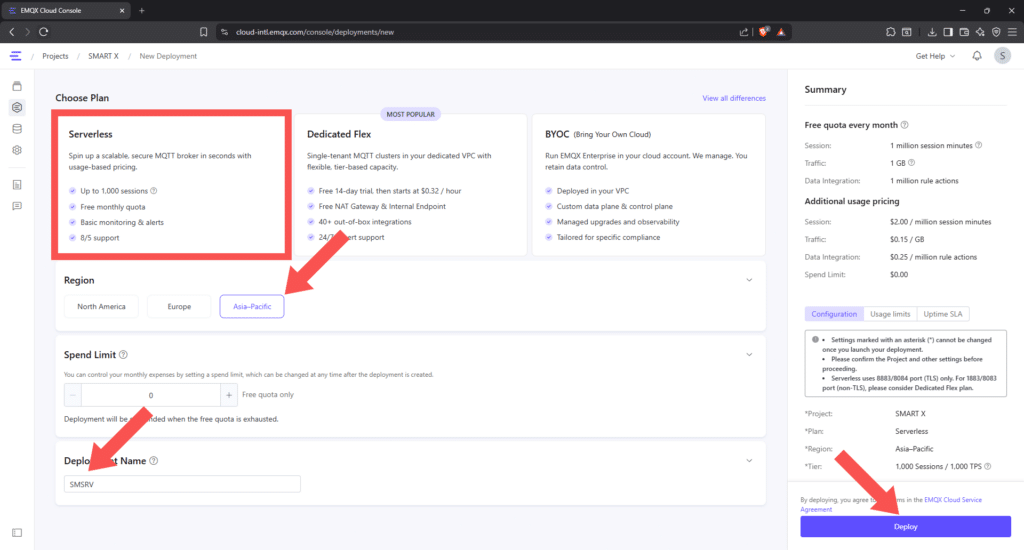This screenshot has height=550, width=1024.
Task: Open a new browser tab
Action: point(142,10)
